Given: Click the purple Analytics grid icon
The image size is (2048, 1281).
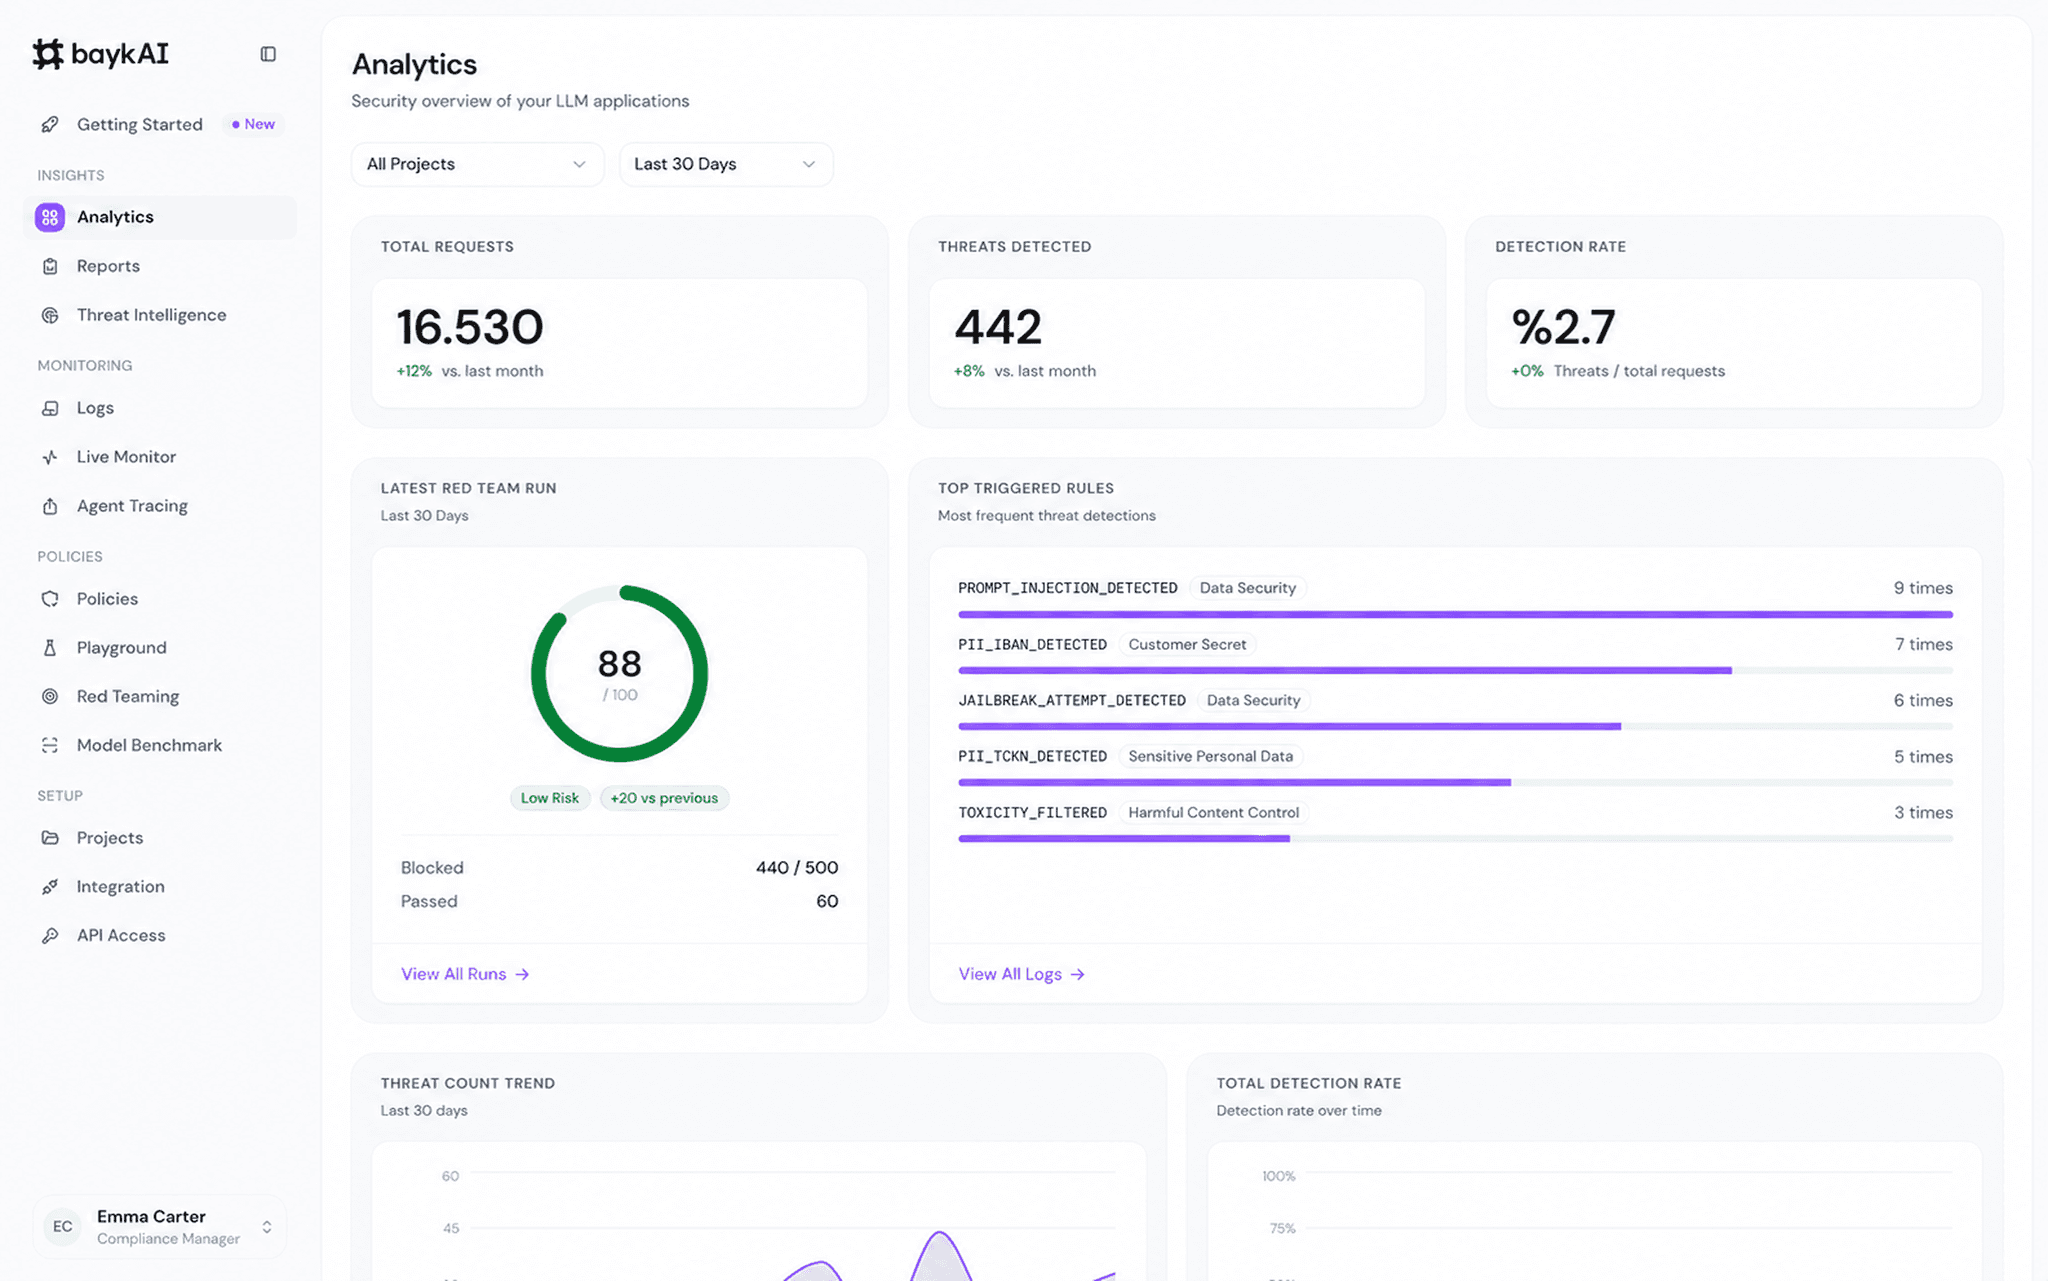Looking at the screenshot, I should [50, 217].
